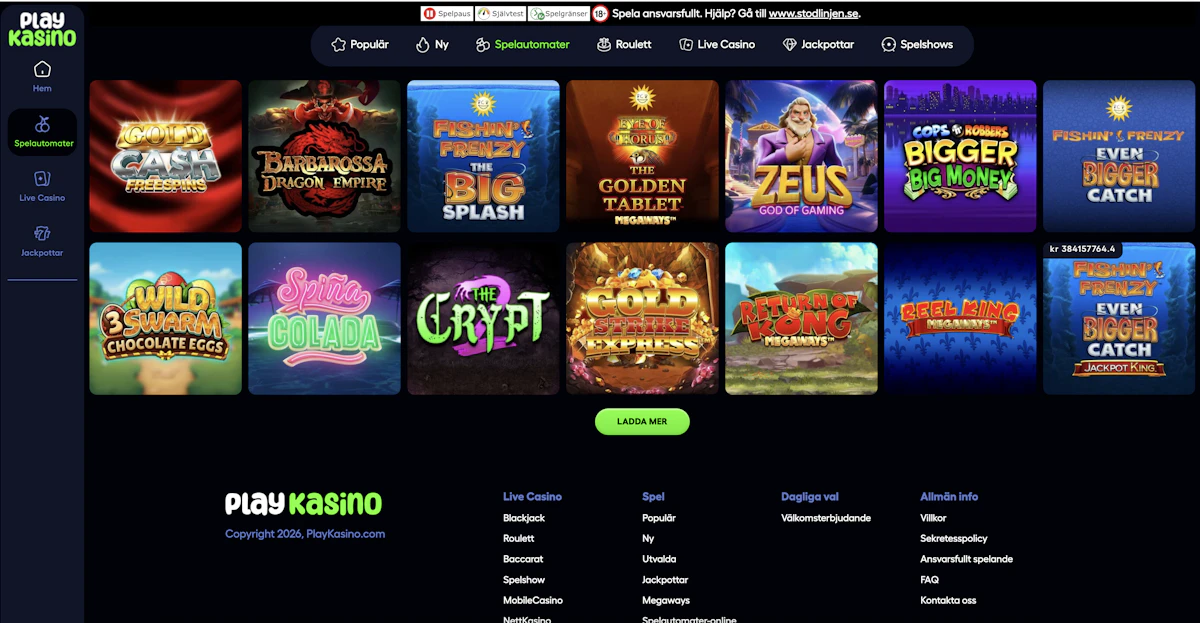Image resolution: width=1200 pixels, height=623 pixels.
Task: Open the Självtest badge icon
Action: [501, 14]
